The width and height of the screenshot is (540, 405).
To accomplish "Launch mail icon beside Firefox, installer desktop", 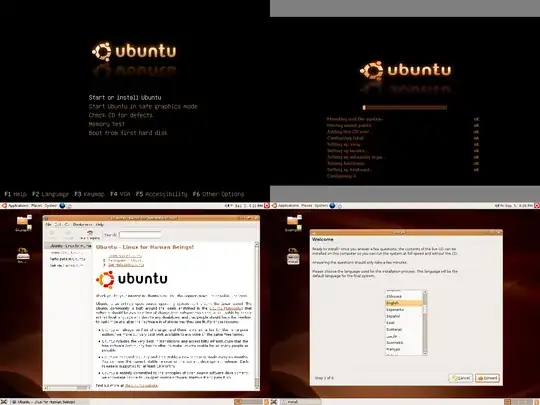I will [339, 206].
